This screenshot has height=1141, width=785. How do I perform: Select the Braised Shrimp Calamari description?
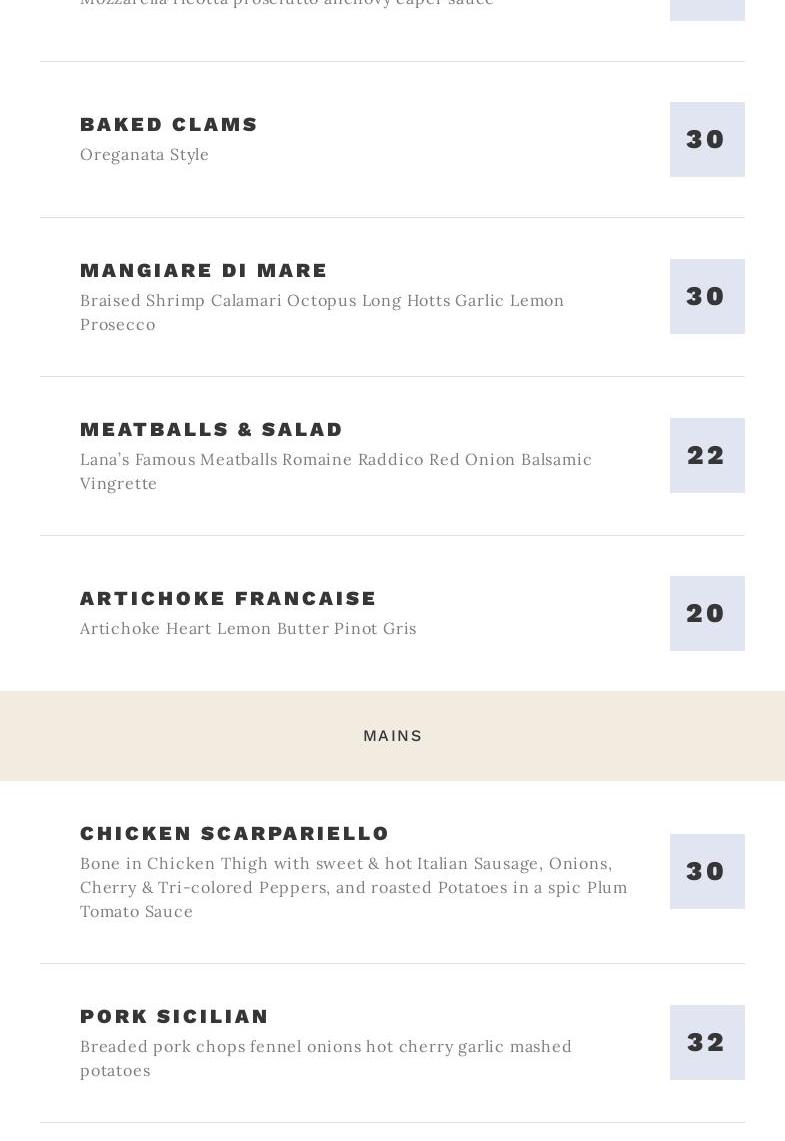(322, 312)
